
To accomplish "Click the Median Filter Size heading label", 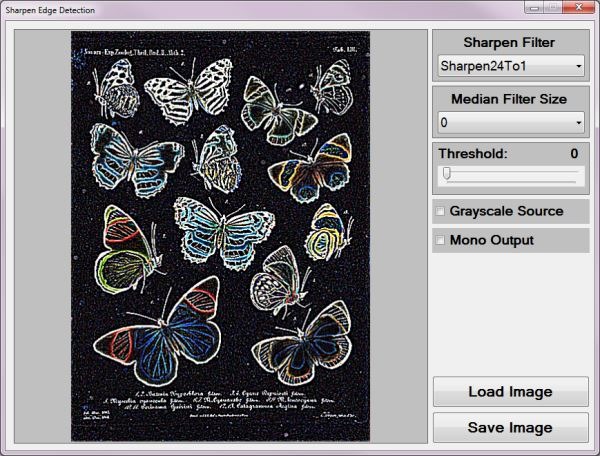I will (x=510, y=99).
